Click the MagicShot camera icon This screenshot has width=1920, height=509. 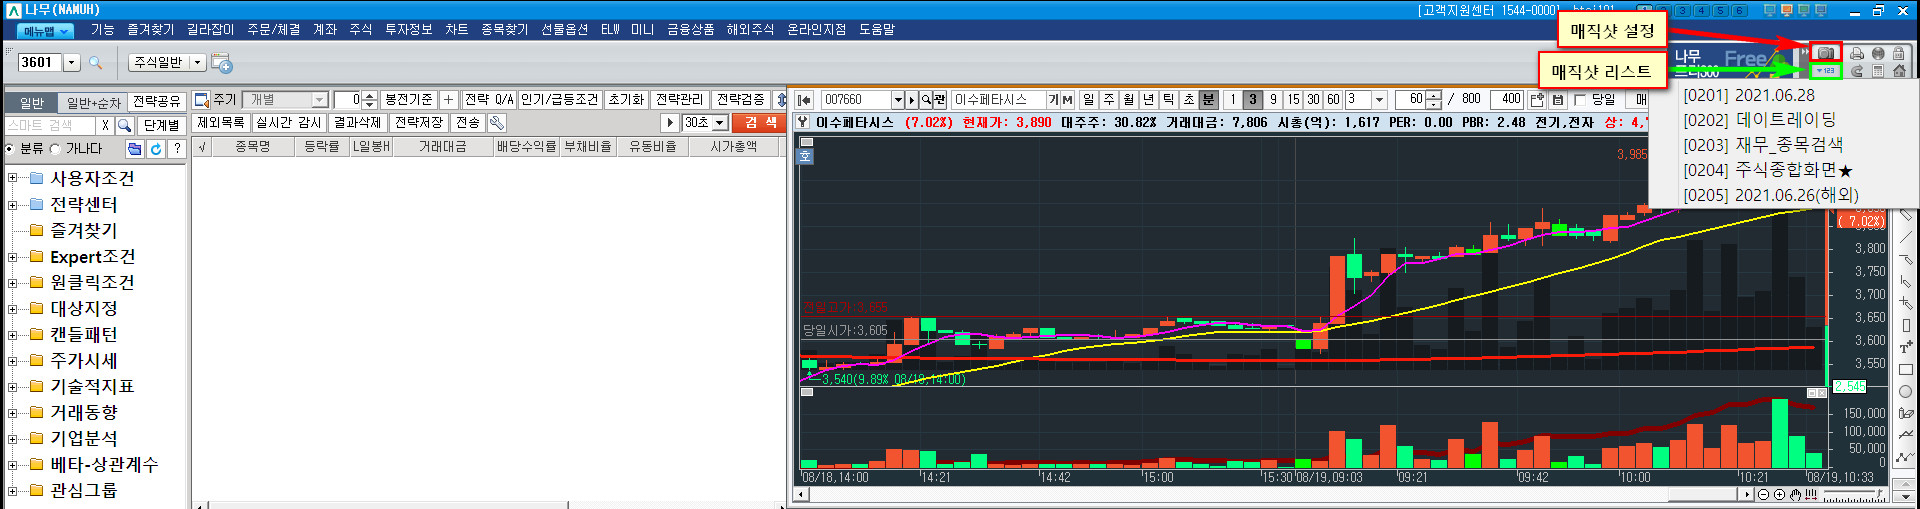(1825, 53)
